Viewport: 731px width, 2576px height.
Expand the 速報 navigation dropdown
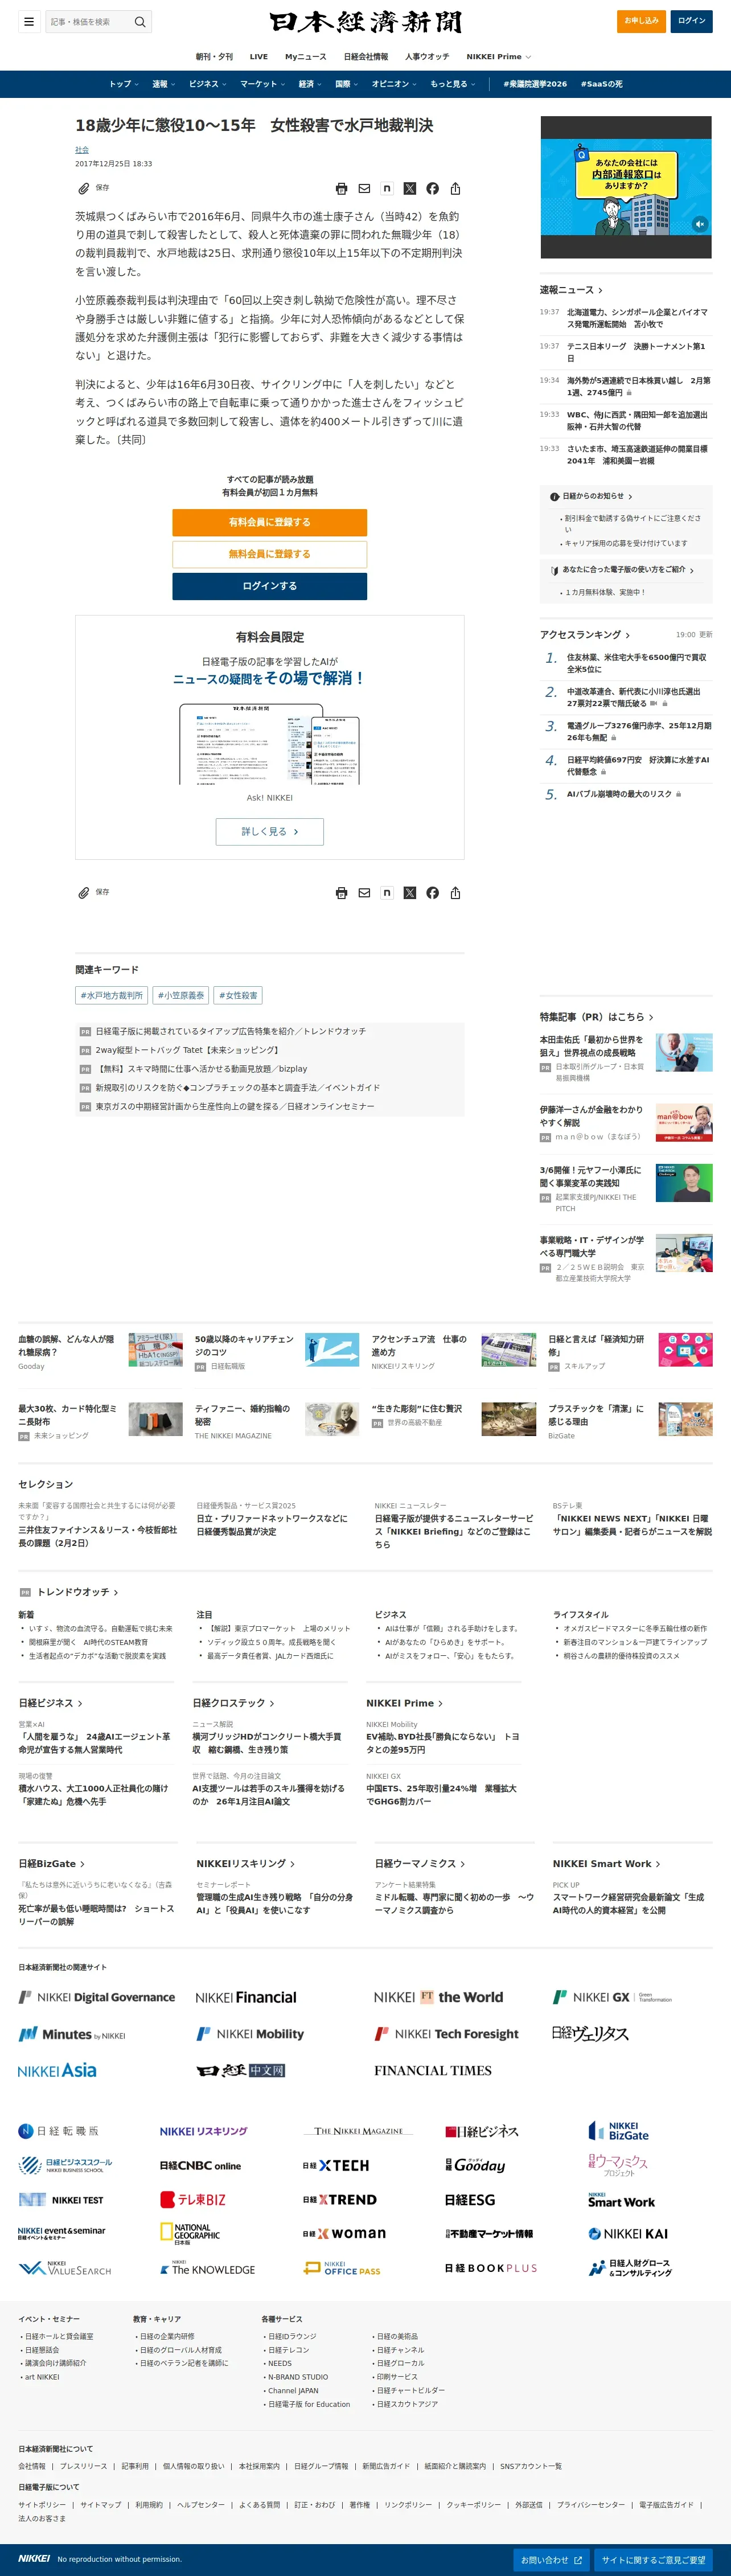[163, 84]
